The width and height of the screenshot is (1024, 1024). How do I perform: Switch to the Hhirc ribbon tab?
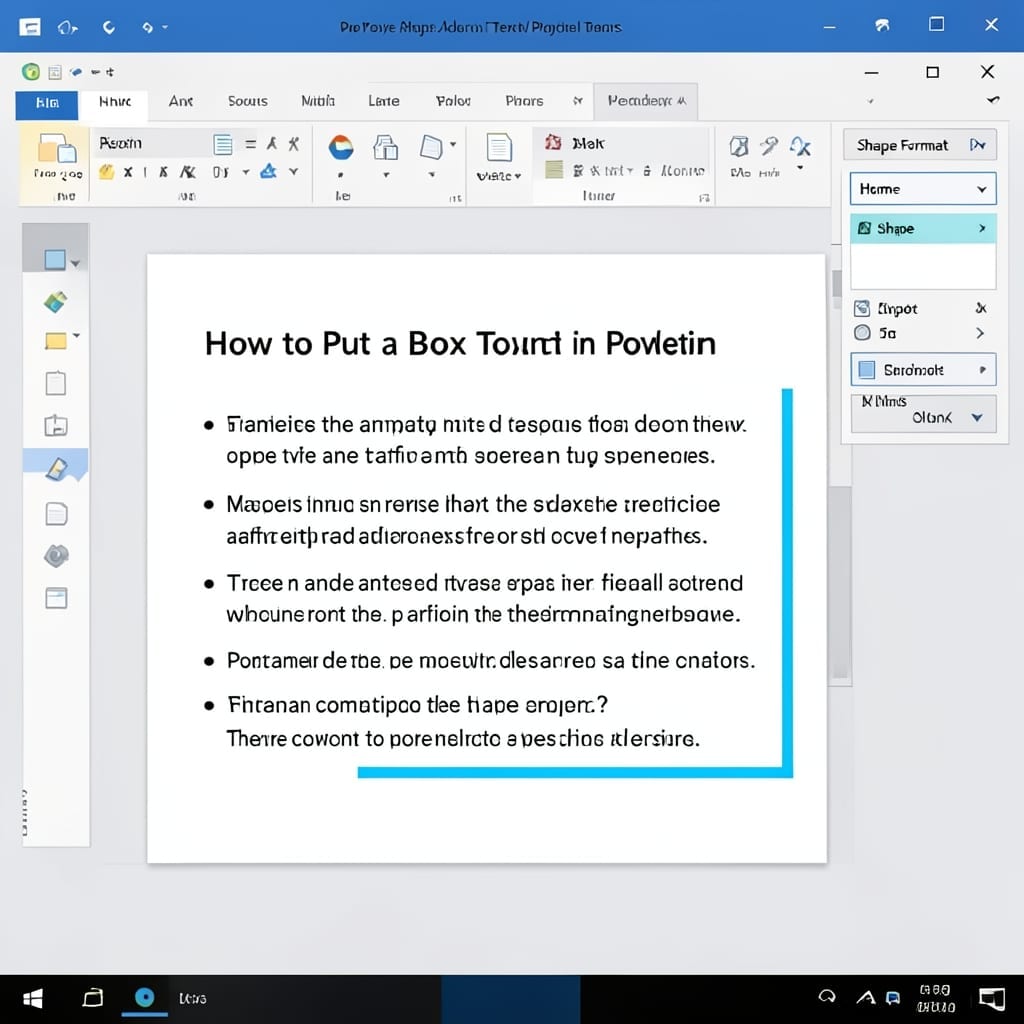[x=115, y=101]
